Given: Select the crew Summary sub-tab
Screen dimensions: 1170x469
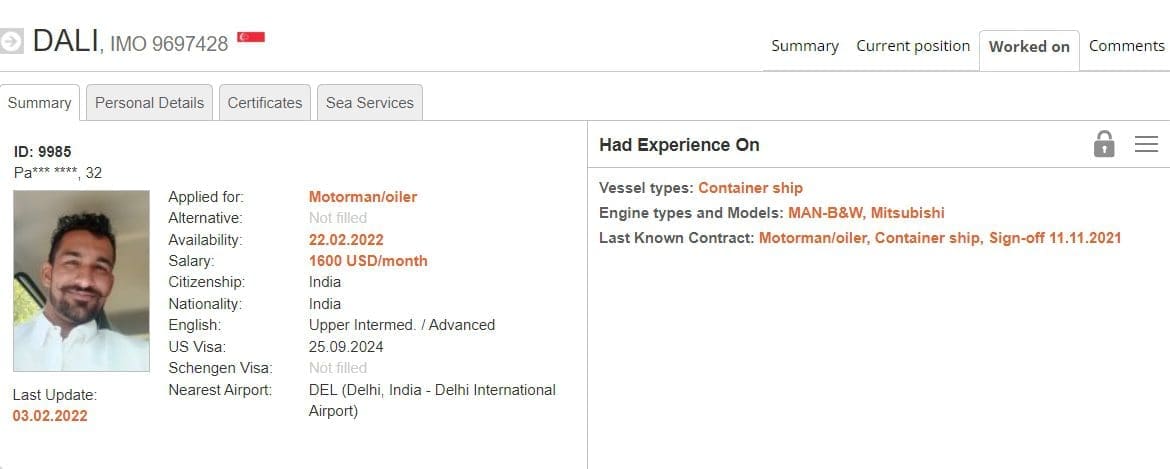Looking at the screenshot, I should (40, 103).
